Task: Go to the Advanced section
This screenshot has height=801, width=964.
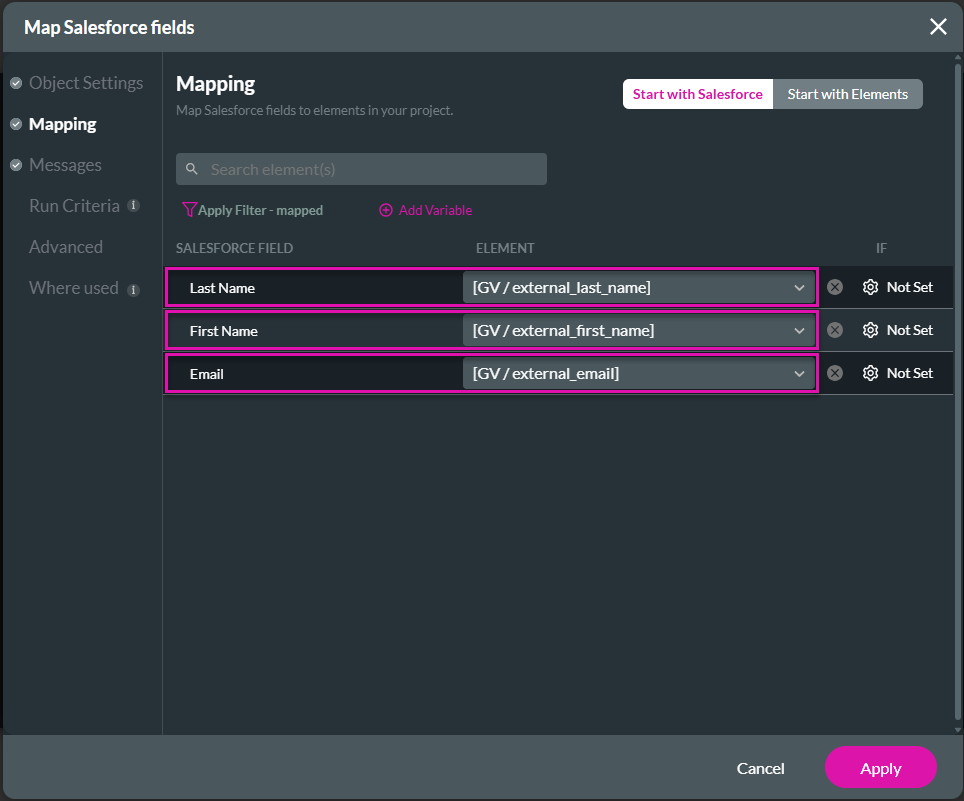Action: coord(66,247)
